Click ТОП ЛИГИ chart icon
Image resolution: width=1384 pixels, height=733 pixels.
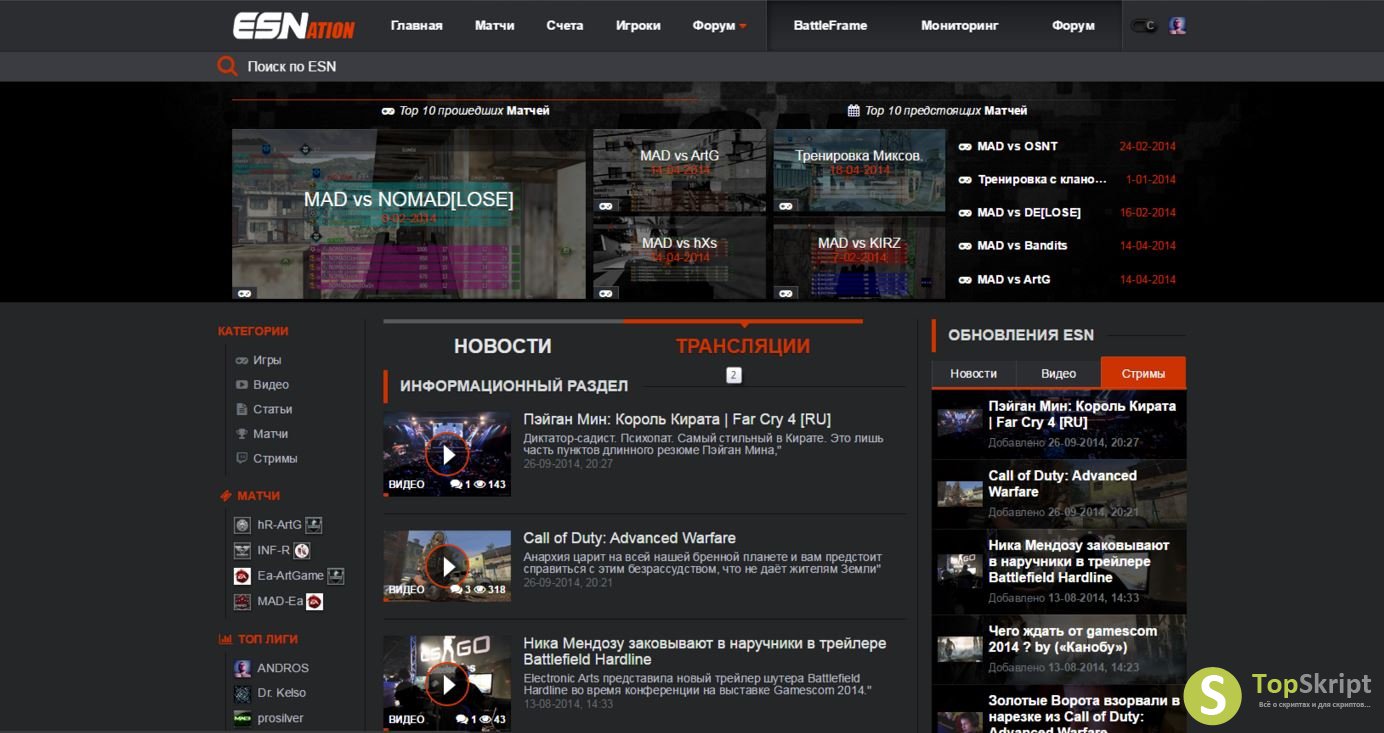coord(225,639)
